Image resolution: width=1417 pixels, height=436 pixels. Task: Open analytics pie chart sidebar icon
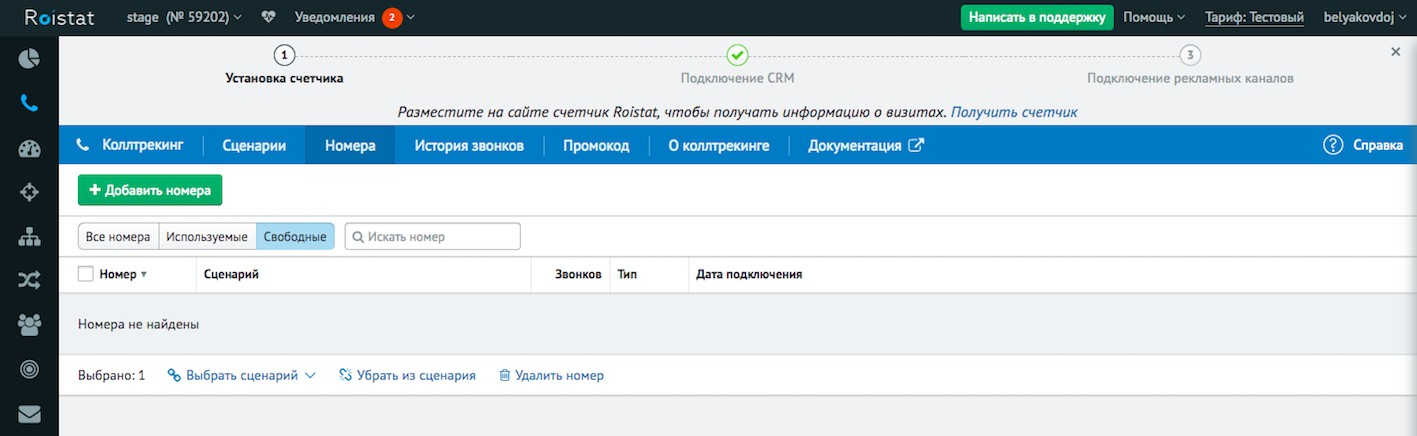[29, 58]
